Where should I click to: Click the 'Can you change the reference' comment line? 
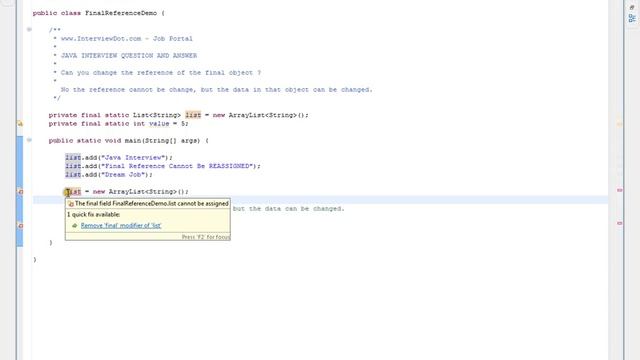click(161, 73)
